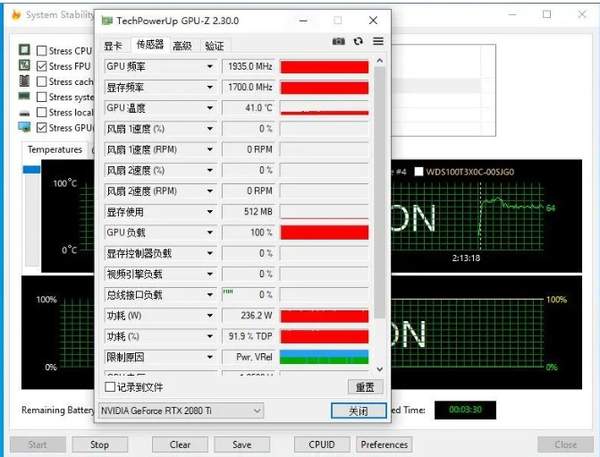Viewport: 600px width, 457px height.
Task: Click the 236.2 W power value
Action: (x=250, y=315)
